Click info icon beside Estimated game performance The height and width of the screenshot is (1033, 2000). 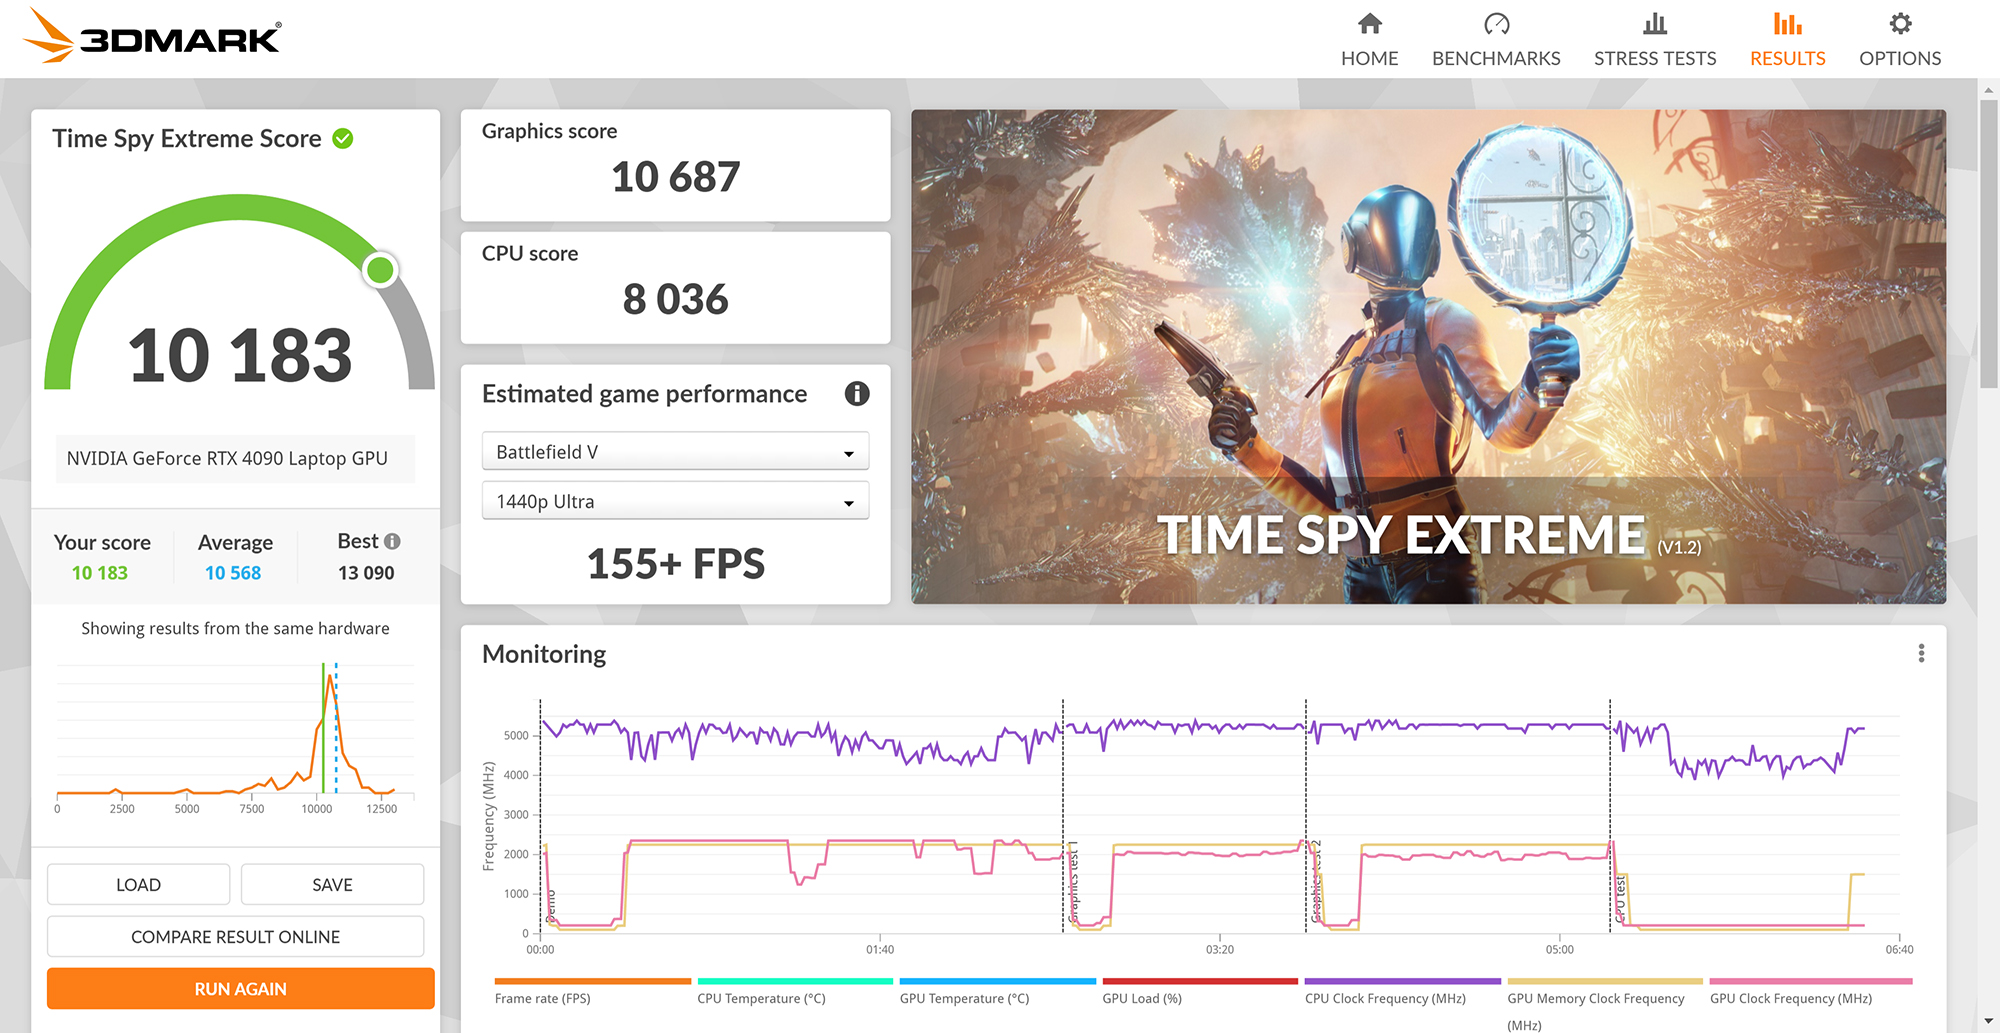click(x=856, y=394)
